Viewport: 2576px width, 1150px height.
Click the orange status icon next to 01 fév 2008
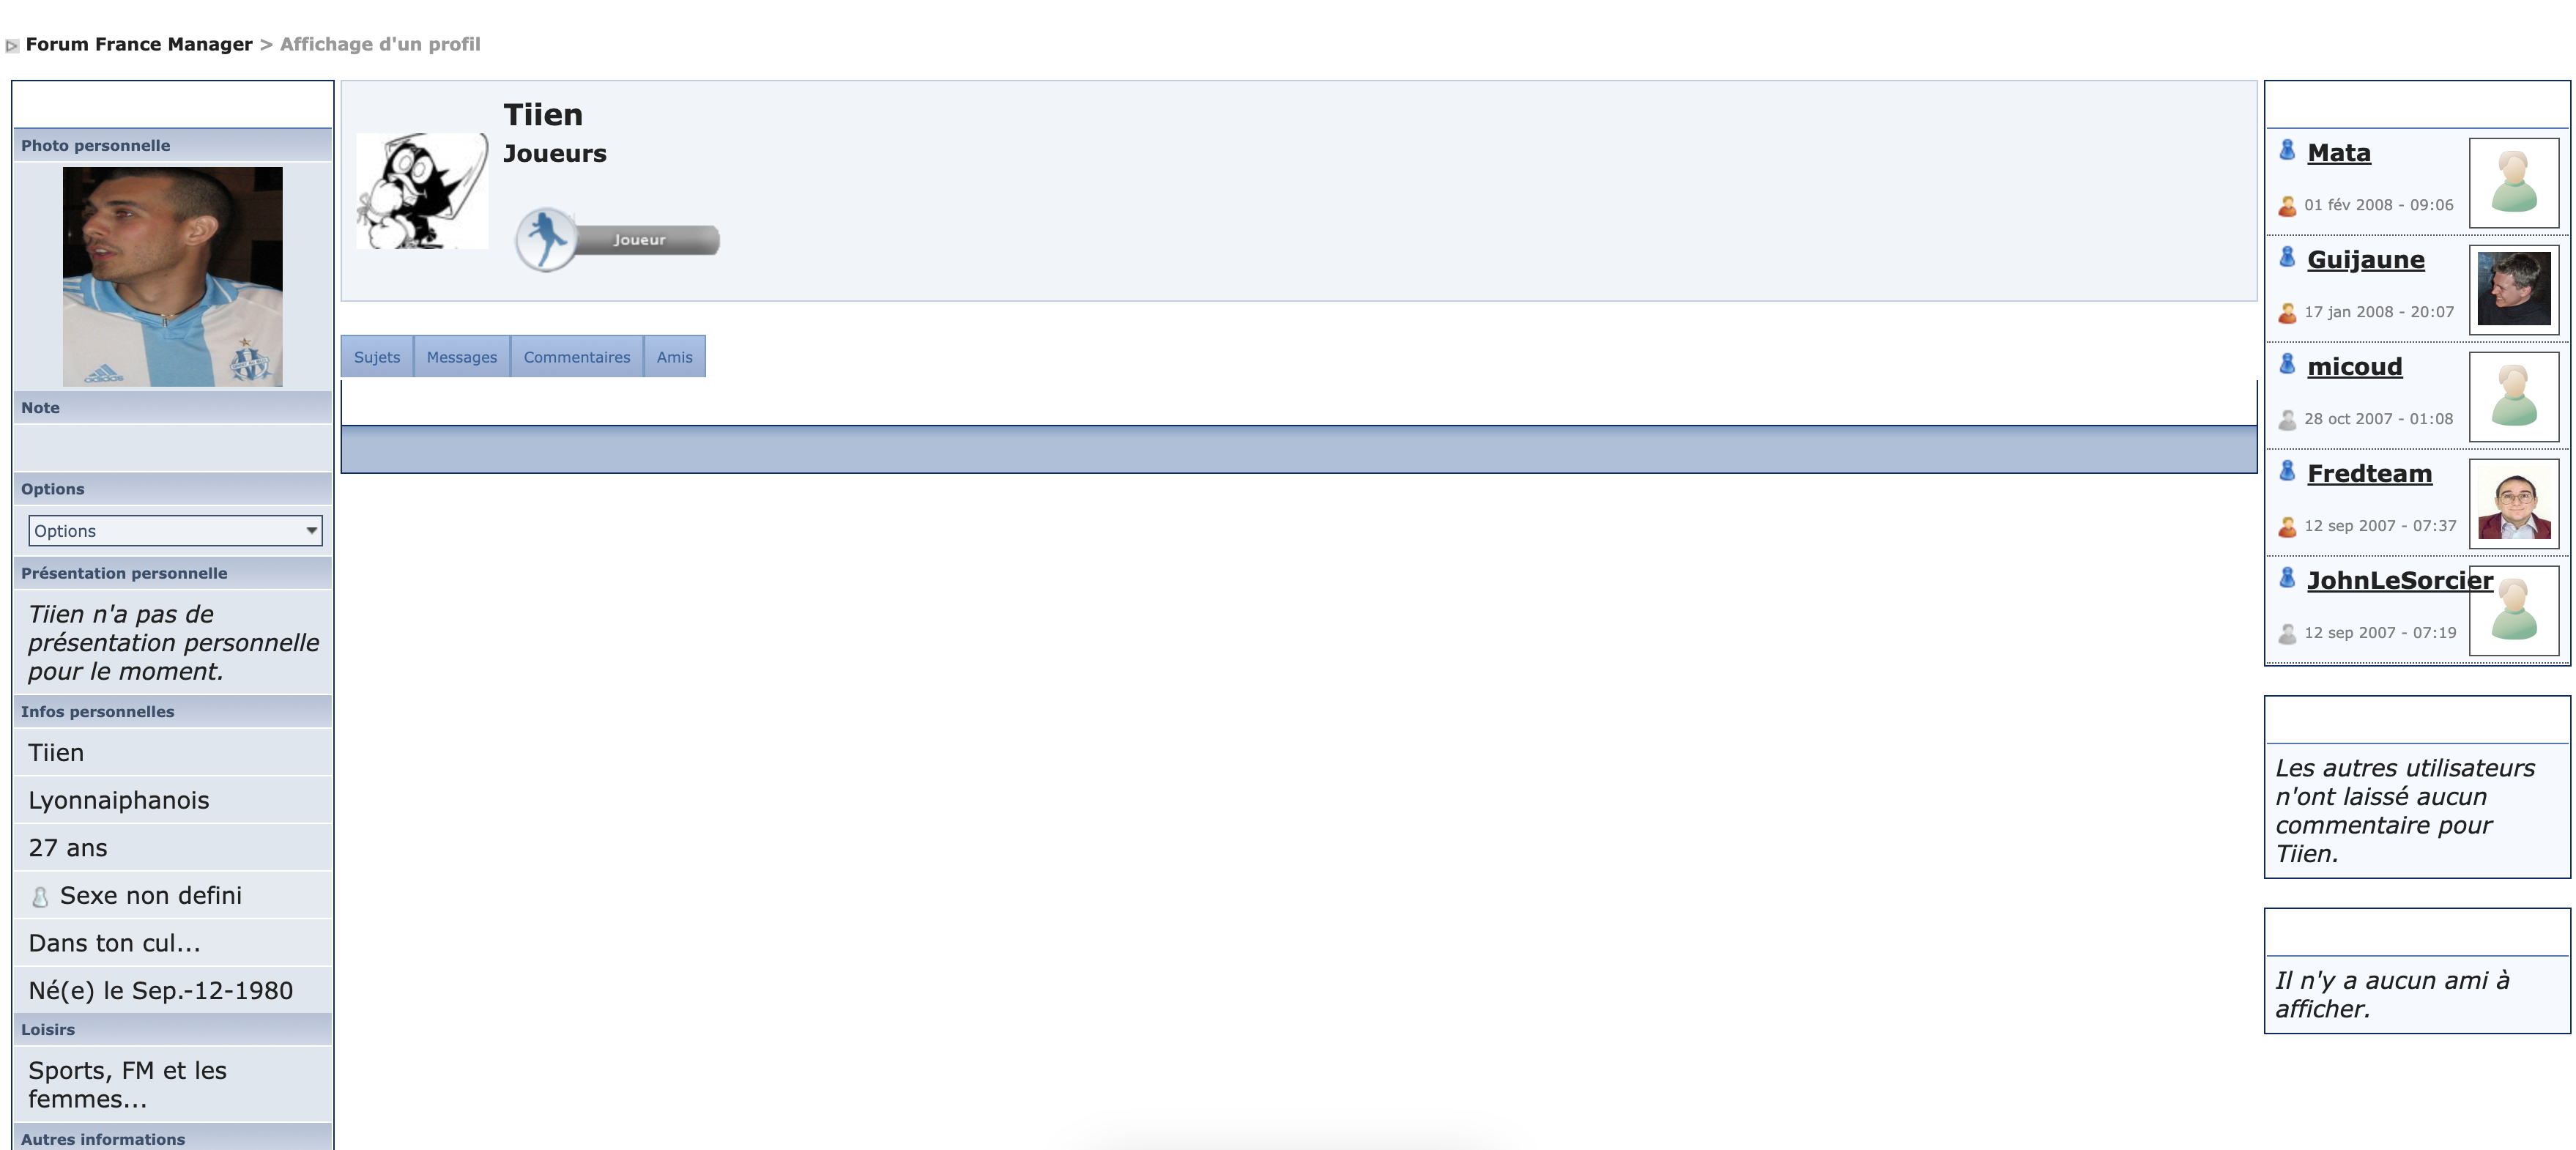2287,206
